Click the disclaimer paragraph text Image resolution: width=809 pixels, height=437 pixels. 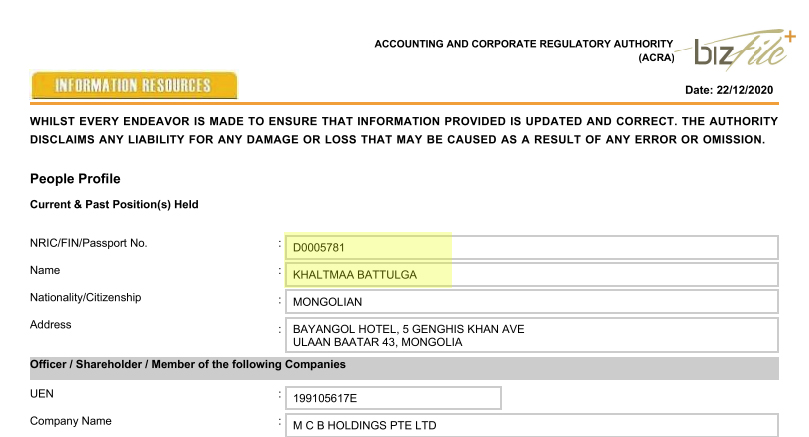[x=398, y=130]
